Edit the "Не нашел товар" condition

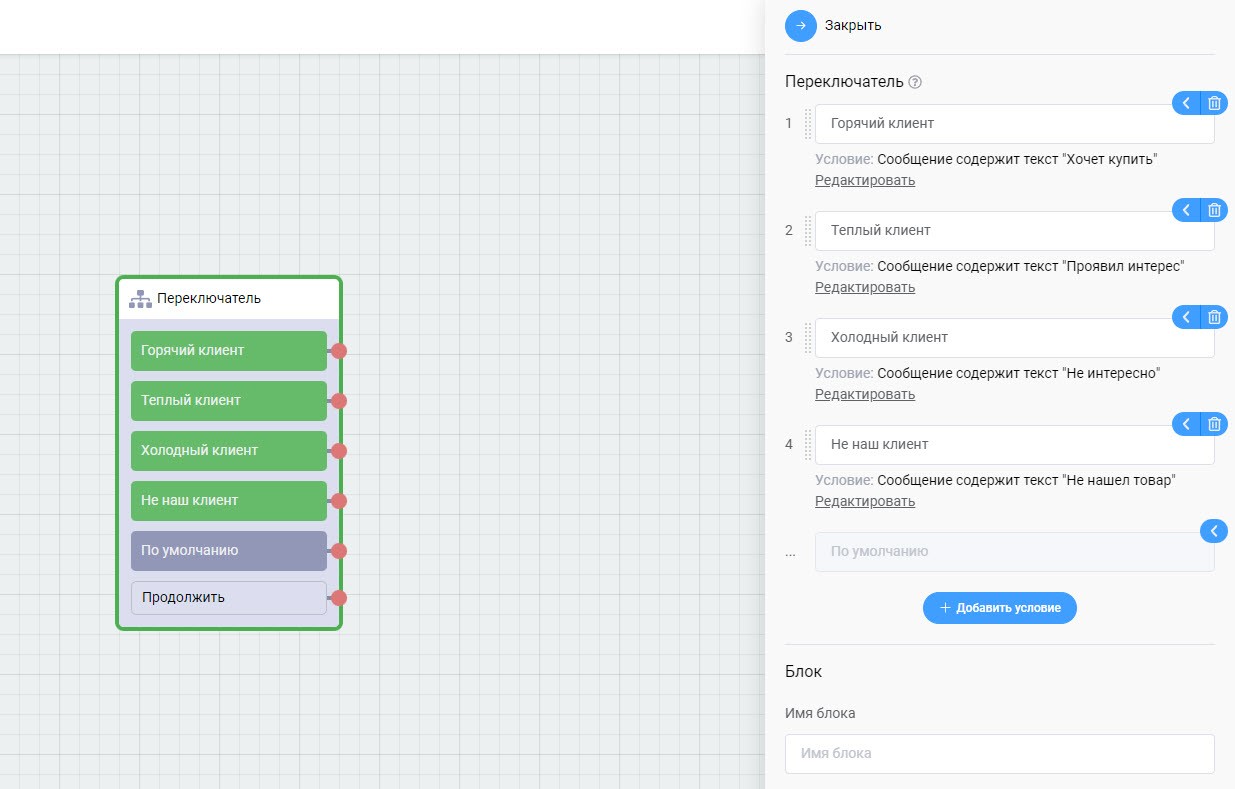(x=864, y=501)
